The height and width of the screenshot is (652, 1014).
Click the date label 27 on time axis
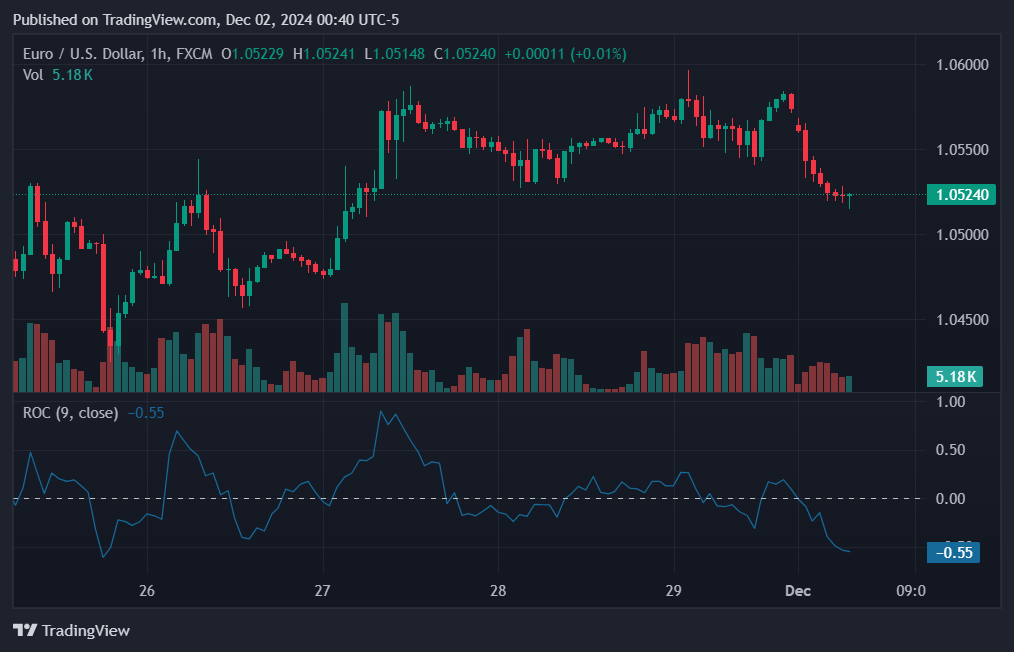pos(322,591)
